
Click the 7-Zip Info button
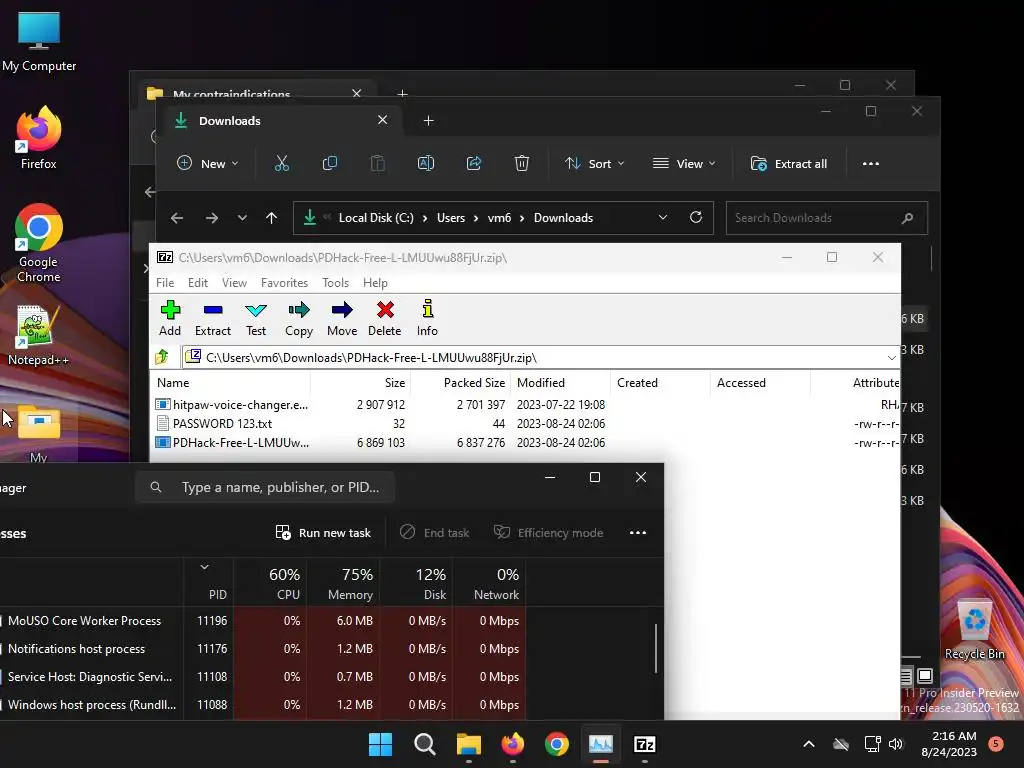[x=427, y=318]
